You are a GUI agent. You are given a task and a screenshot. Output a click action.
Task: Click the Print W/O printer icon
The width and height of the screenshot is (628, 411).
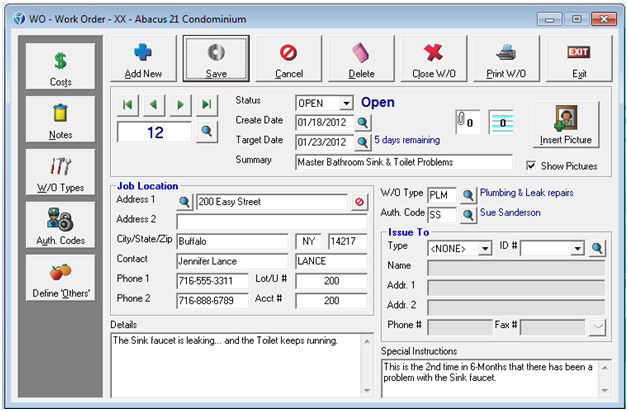point(506,52)
